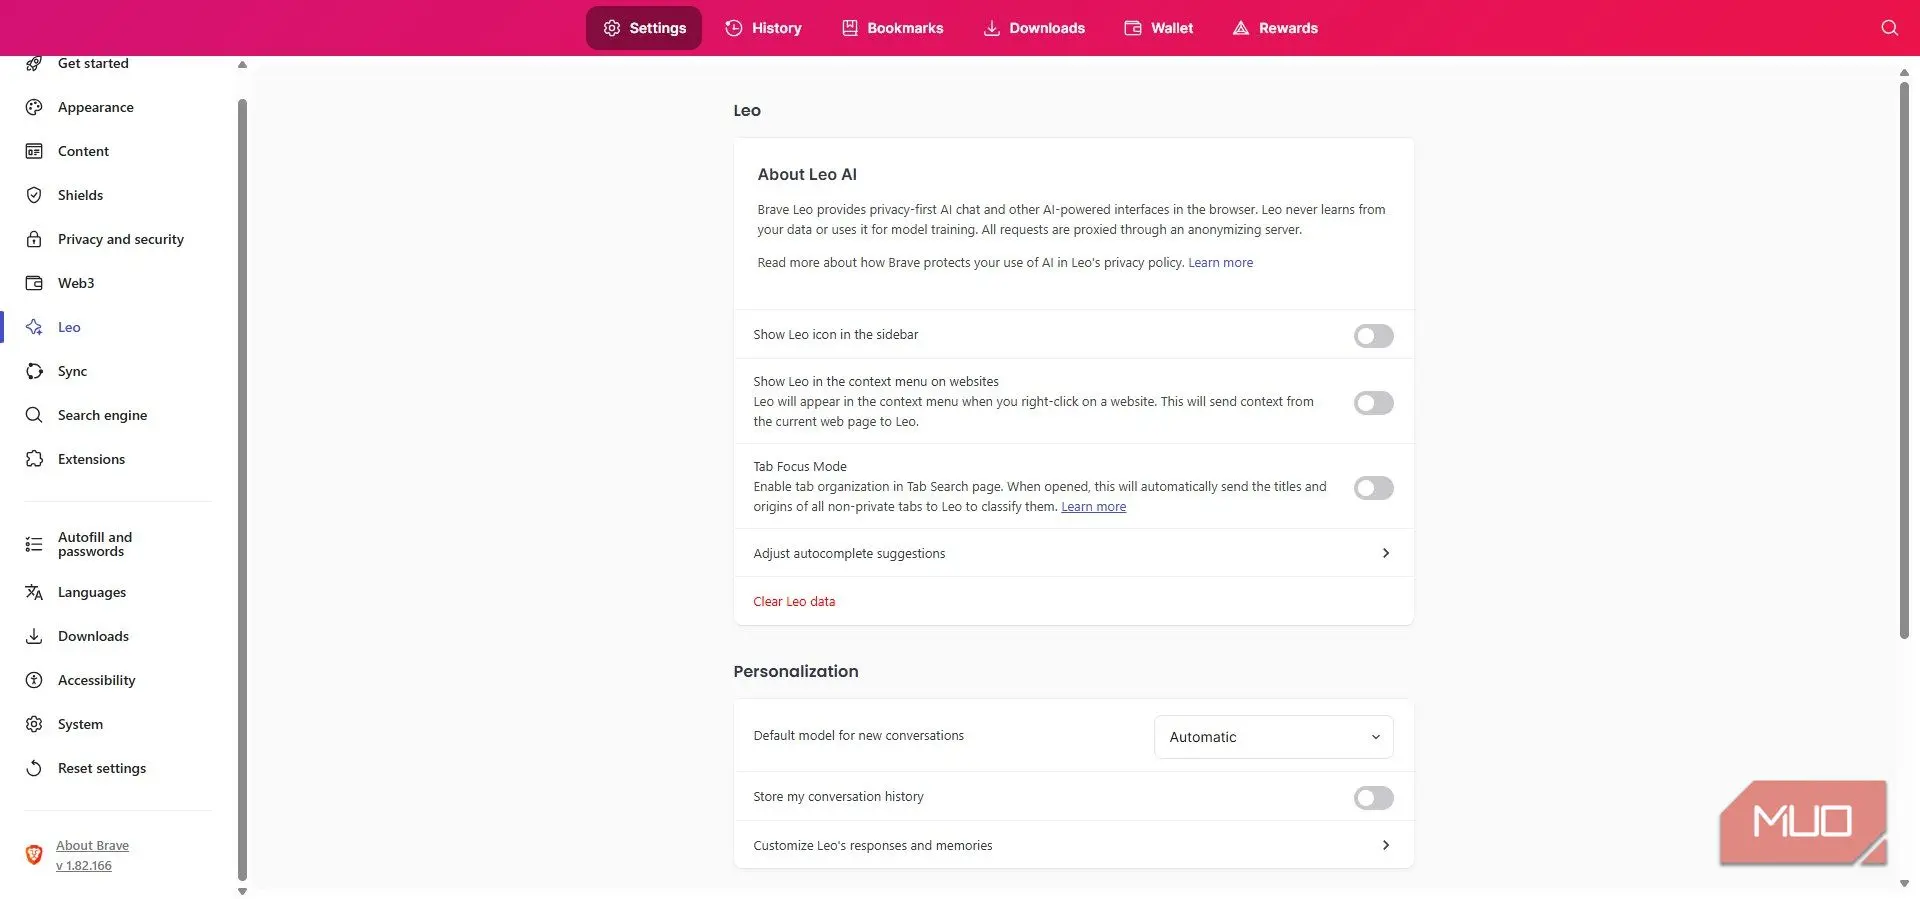The image size is (1920, 899).
Task: Click the Brave lion logo icon
Action: [34, 855]
